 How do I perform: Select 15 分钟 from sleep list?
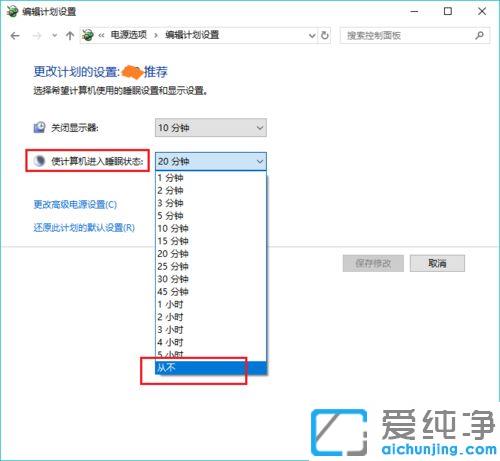tap(211, 241)
